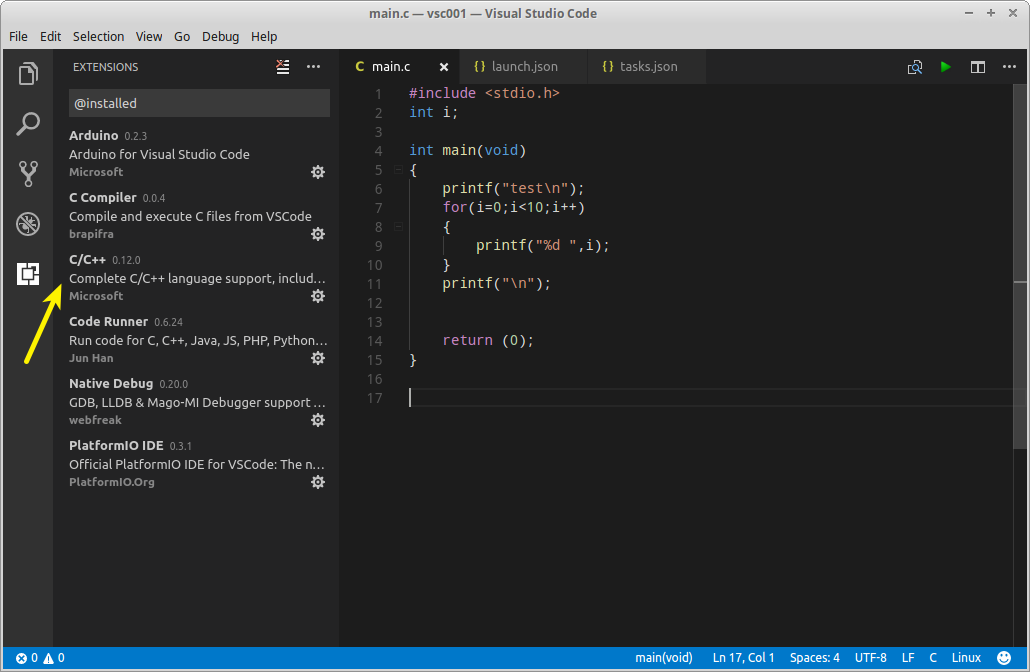Select the Arduino extension entry
This screenshot has width=1030, height=672.
(x=196, y=153)
